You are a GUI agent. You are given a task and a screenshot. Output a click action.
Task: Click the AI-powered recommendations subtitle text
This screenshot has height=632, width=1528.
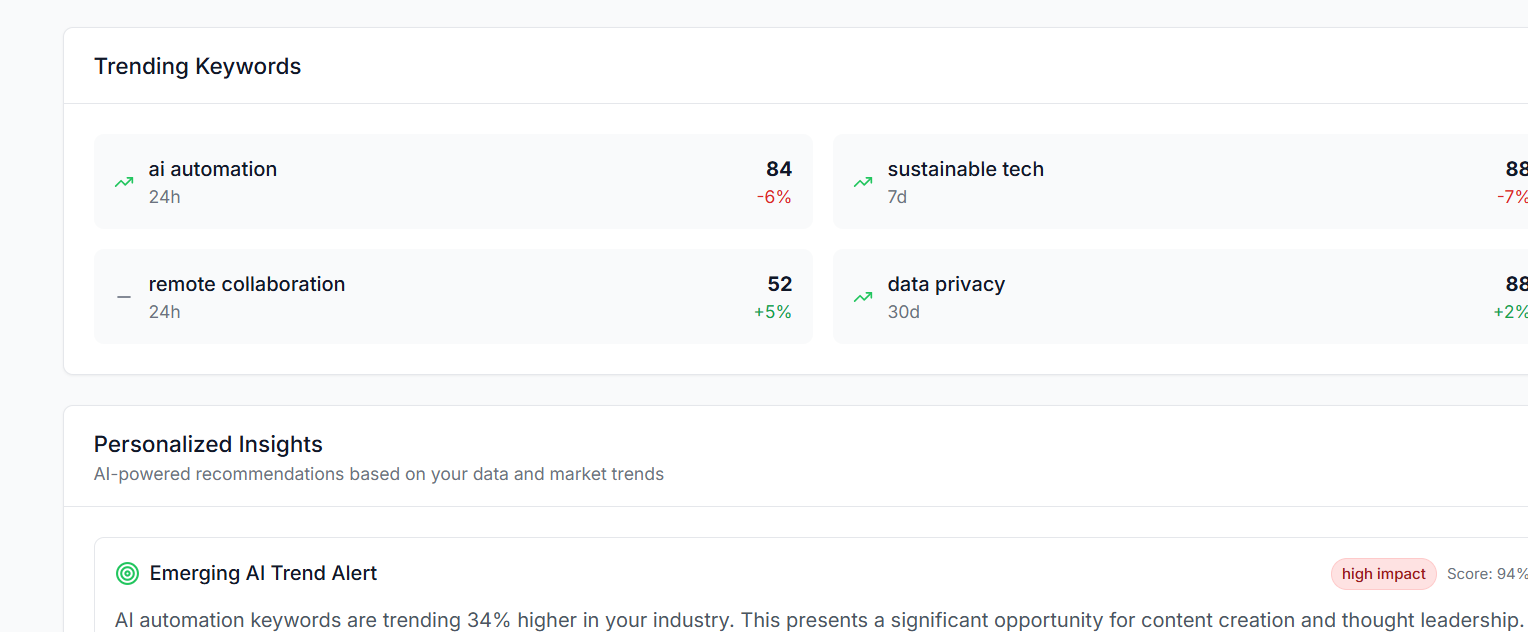point(379,474)
